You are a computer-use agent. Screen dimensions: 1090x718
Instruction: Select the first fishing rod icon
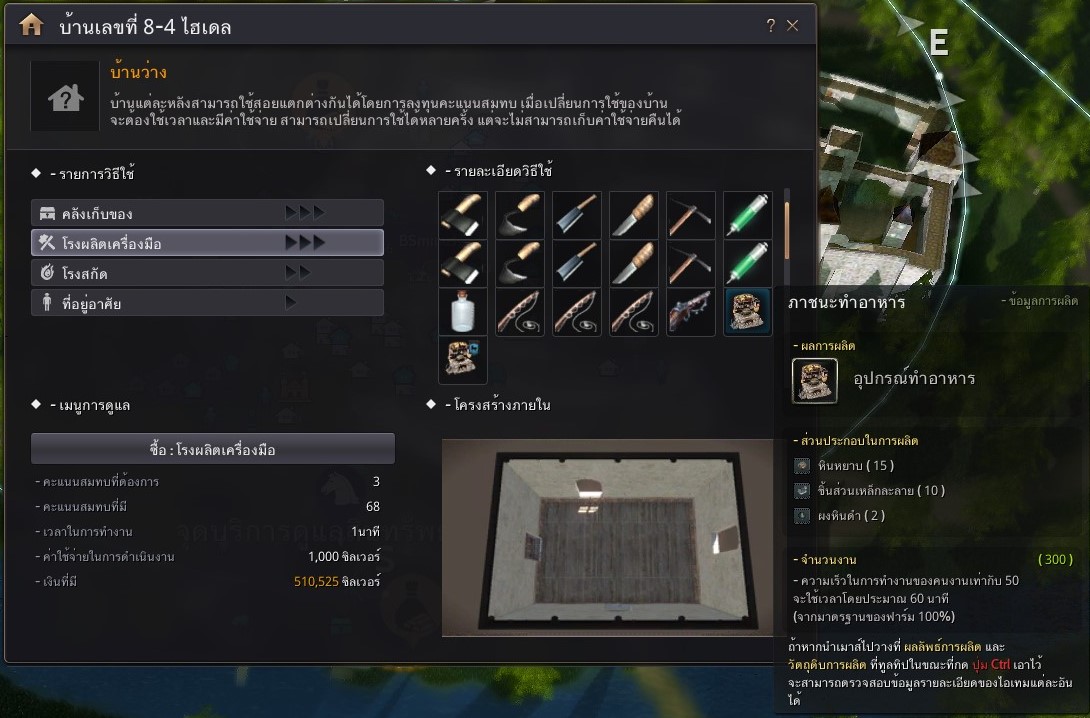click(520, 312)
